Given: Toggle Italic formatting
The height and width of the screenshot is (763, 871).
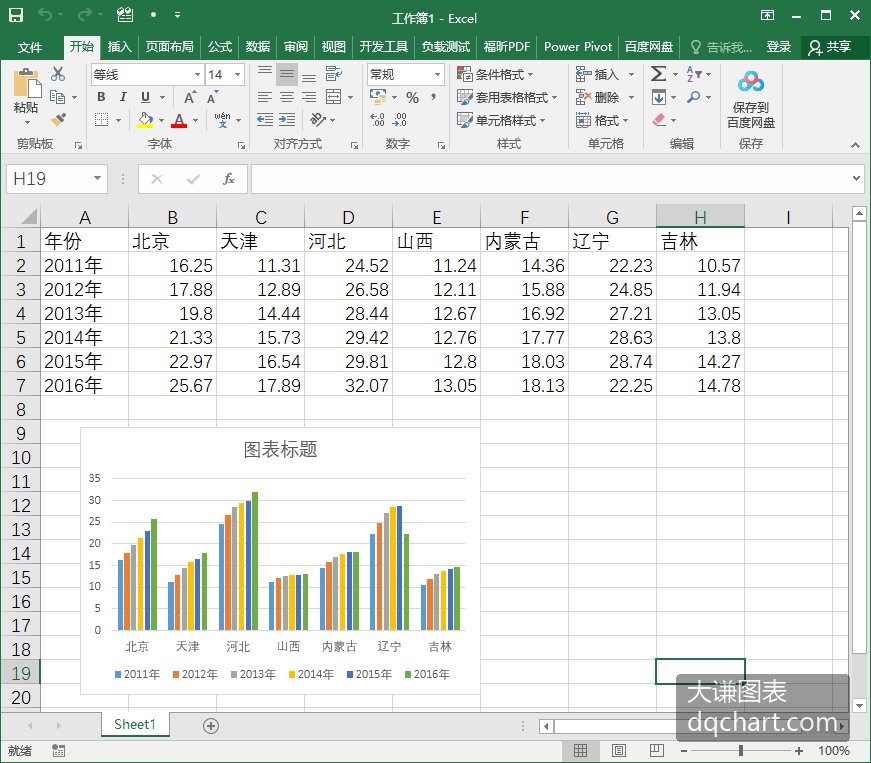Looking at the screenshot, I should coord(123,97).
